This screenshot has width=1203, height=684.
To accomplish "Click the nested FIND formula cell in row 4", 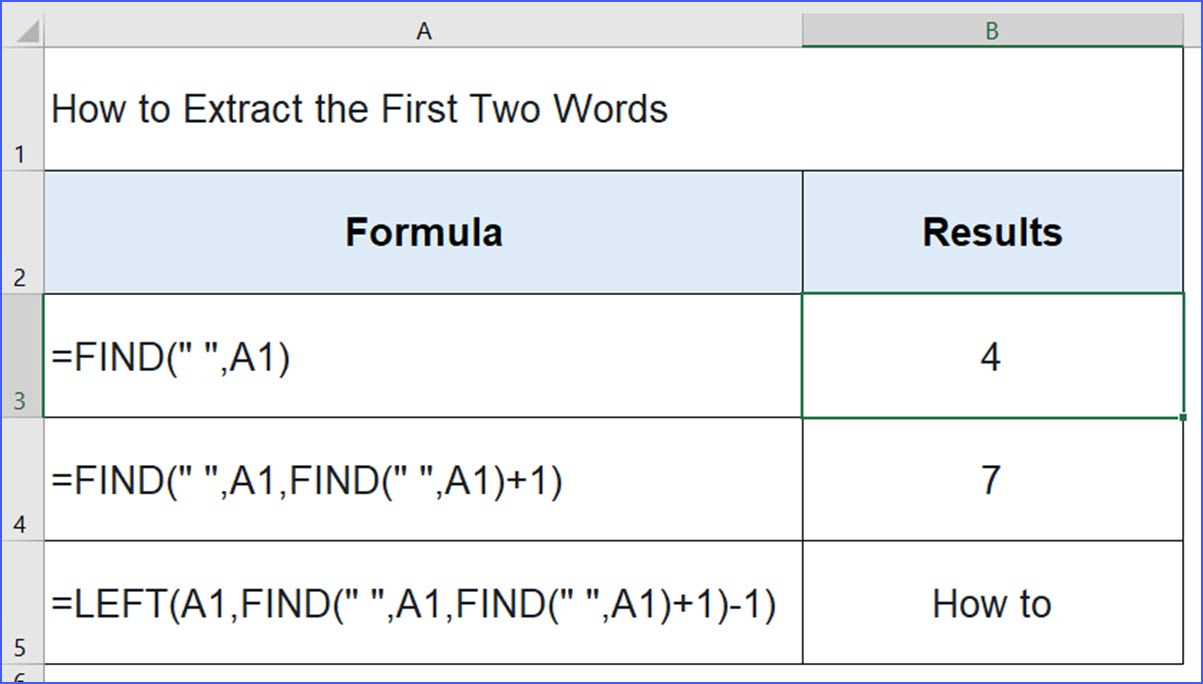I will pyautogui.click(x=423, y=480).
